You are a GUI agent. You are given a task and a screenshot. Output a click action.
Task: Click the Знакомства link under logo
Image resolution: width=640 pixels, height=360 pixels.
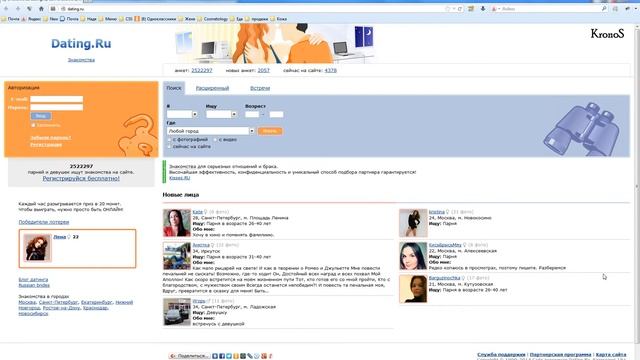coord(81,60)
